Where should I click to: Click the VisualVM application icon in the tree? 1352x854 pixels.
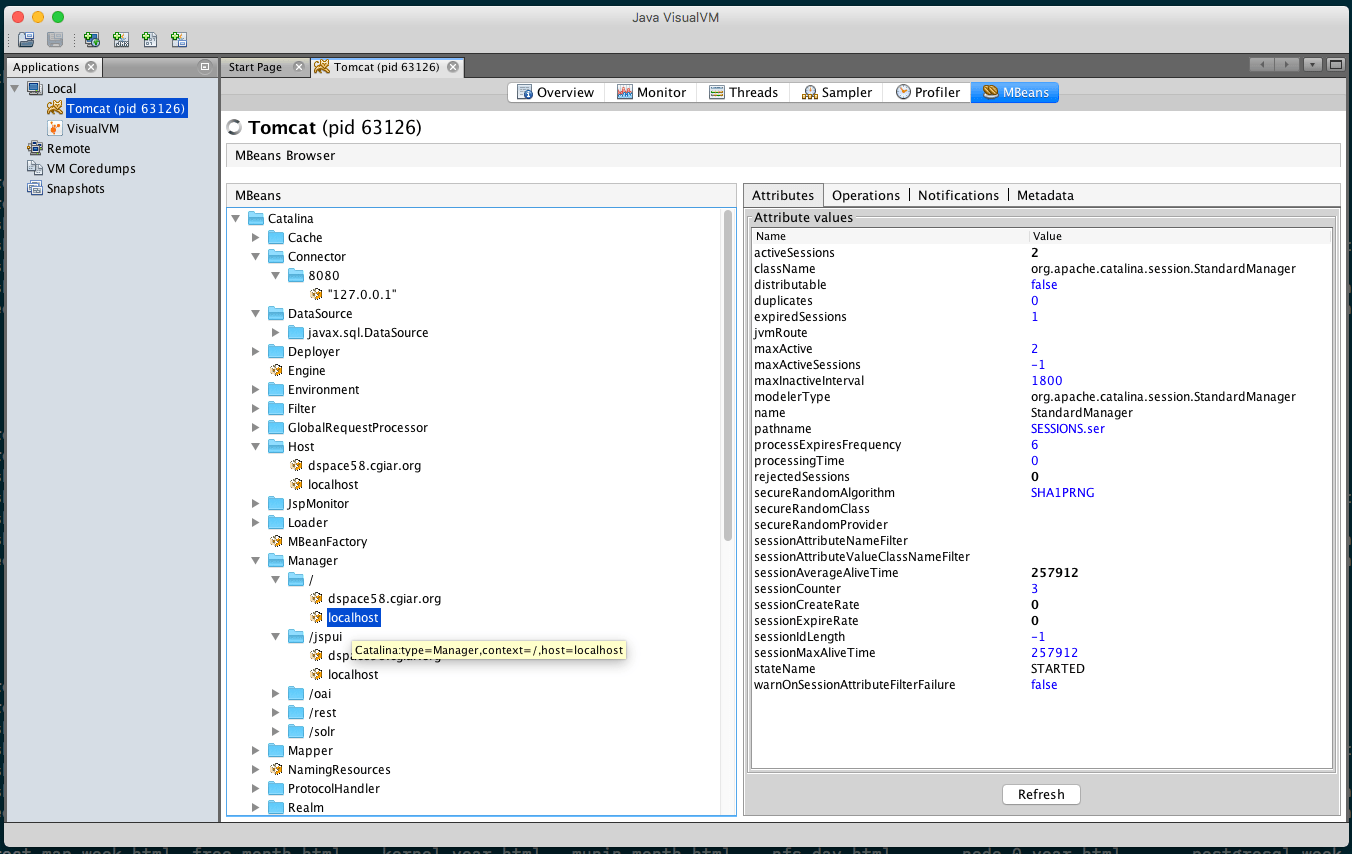(55, 129)
